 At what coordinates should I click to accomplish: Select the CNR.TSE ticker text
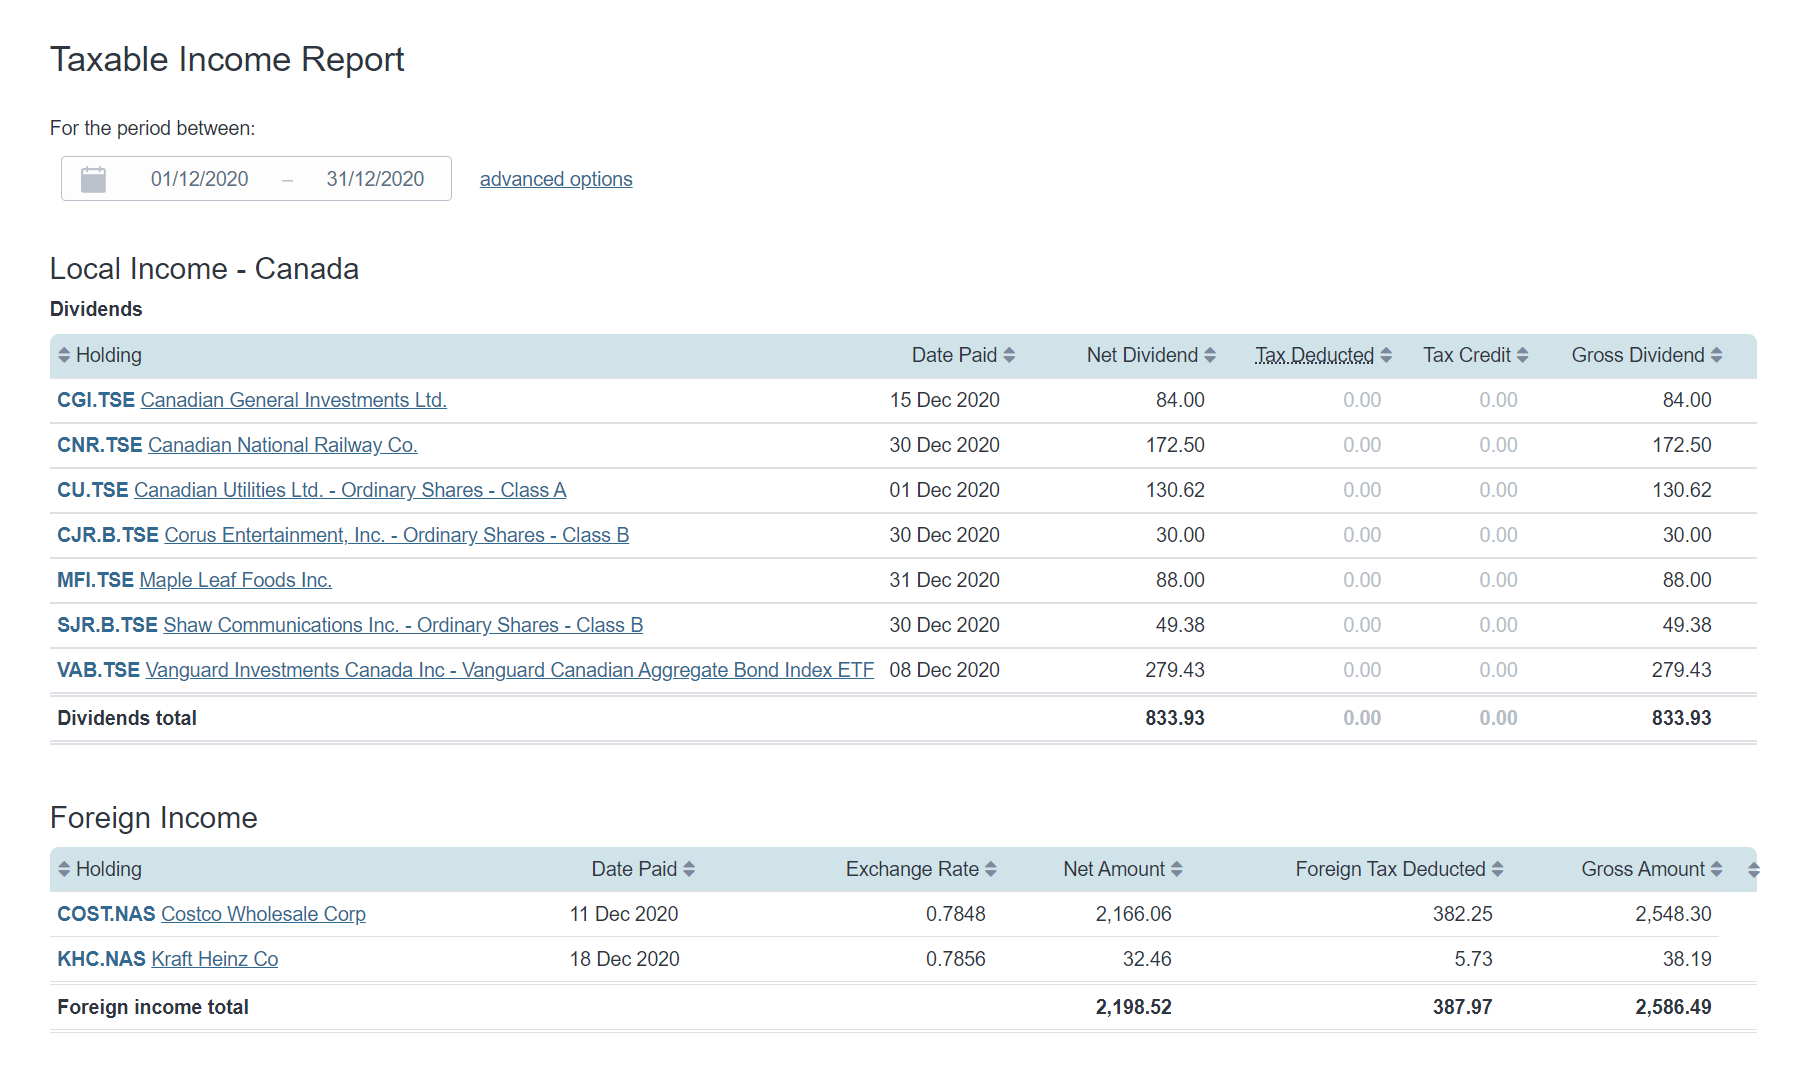click(100, 445)
